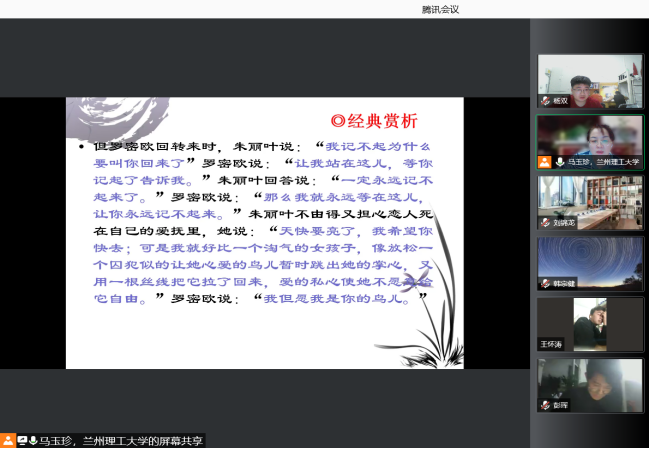
Task: Click the green microphone icon in bottom status bar
Action: 33,441
